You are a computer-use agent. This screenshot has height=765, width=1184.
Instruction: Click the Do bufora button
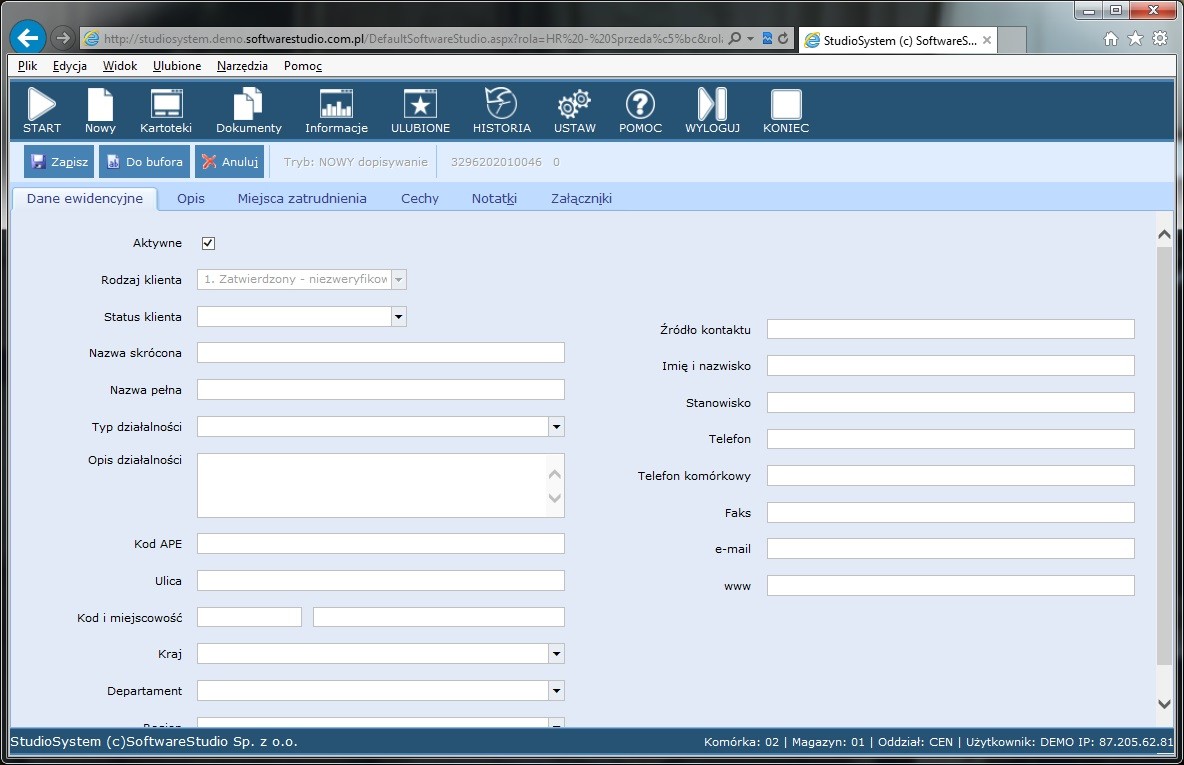[144, 162]
